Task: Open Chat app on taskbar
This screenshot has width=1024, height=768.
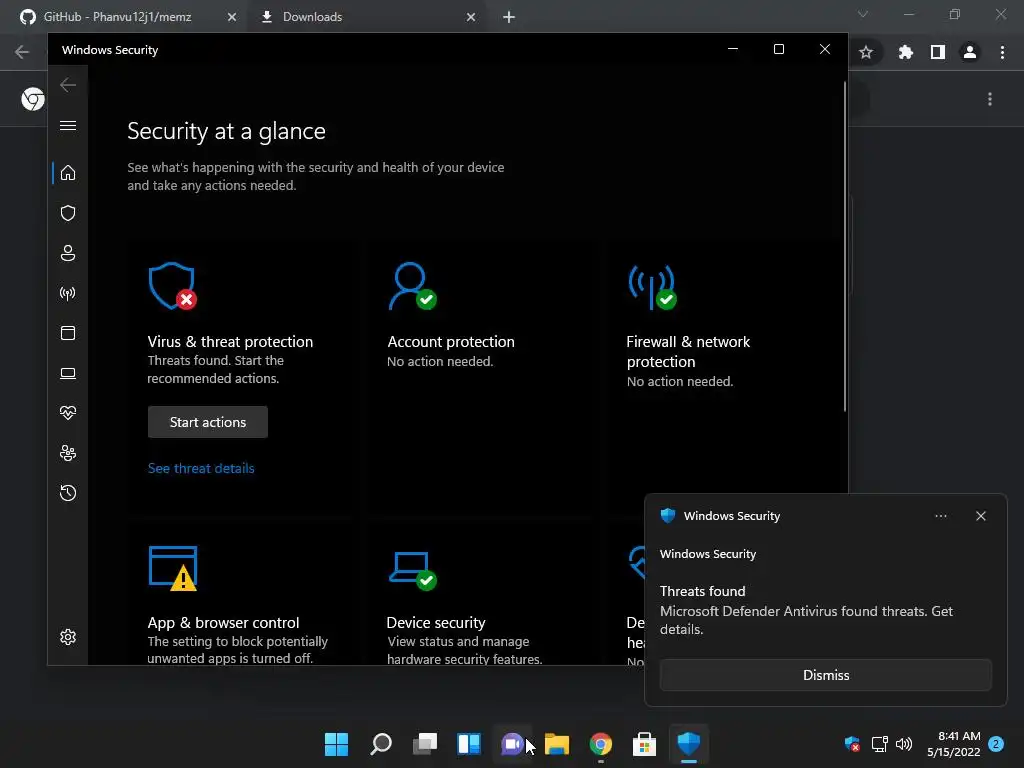Action: coord(513,744)
